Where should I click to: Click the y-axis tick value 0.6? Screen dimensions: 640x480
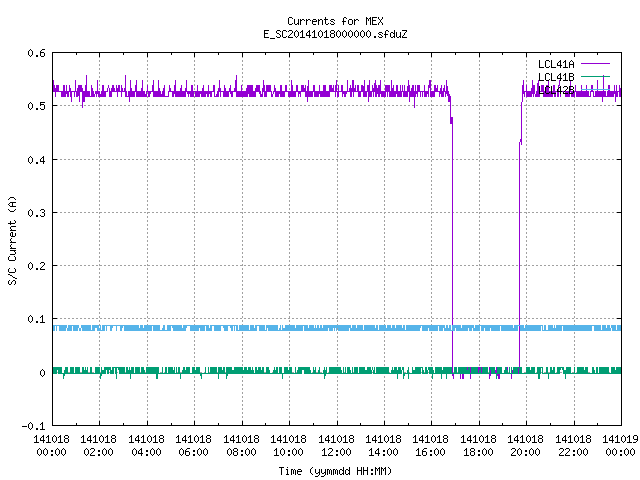pos(36,53)
